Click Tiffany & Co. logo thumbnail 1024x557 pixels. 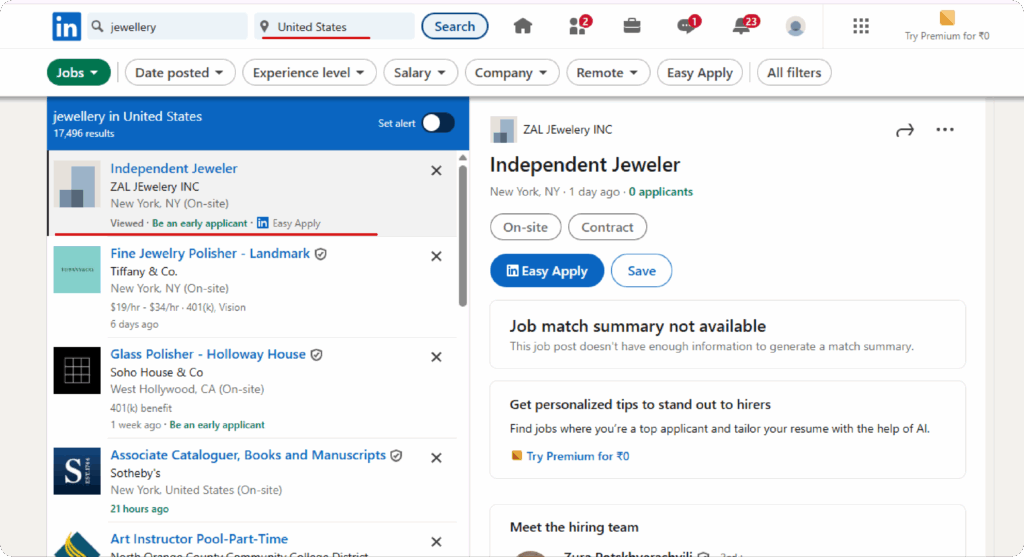(x=77, y=270)
